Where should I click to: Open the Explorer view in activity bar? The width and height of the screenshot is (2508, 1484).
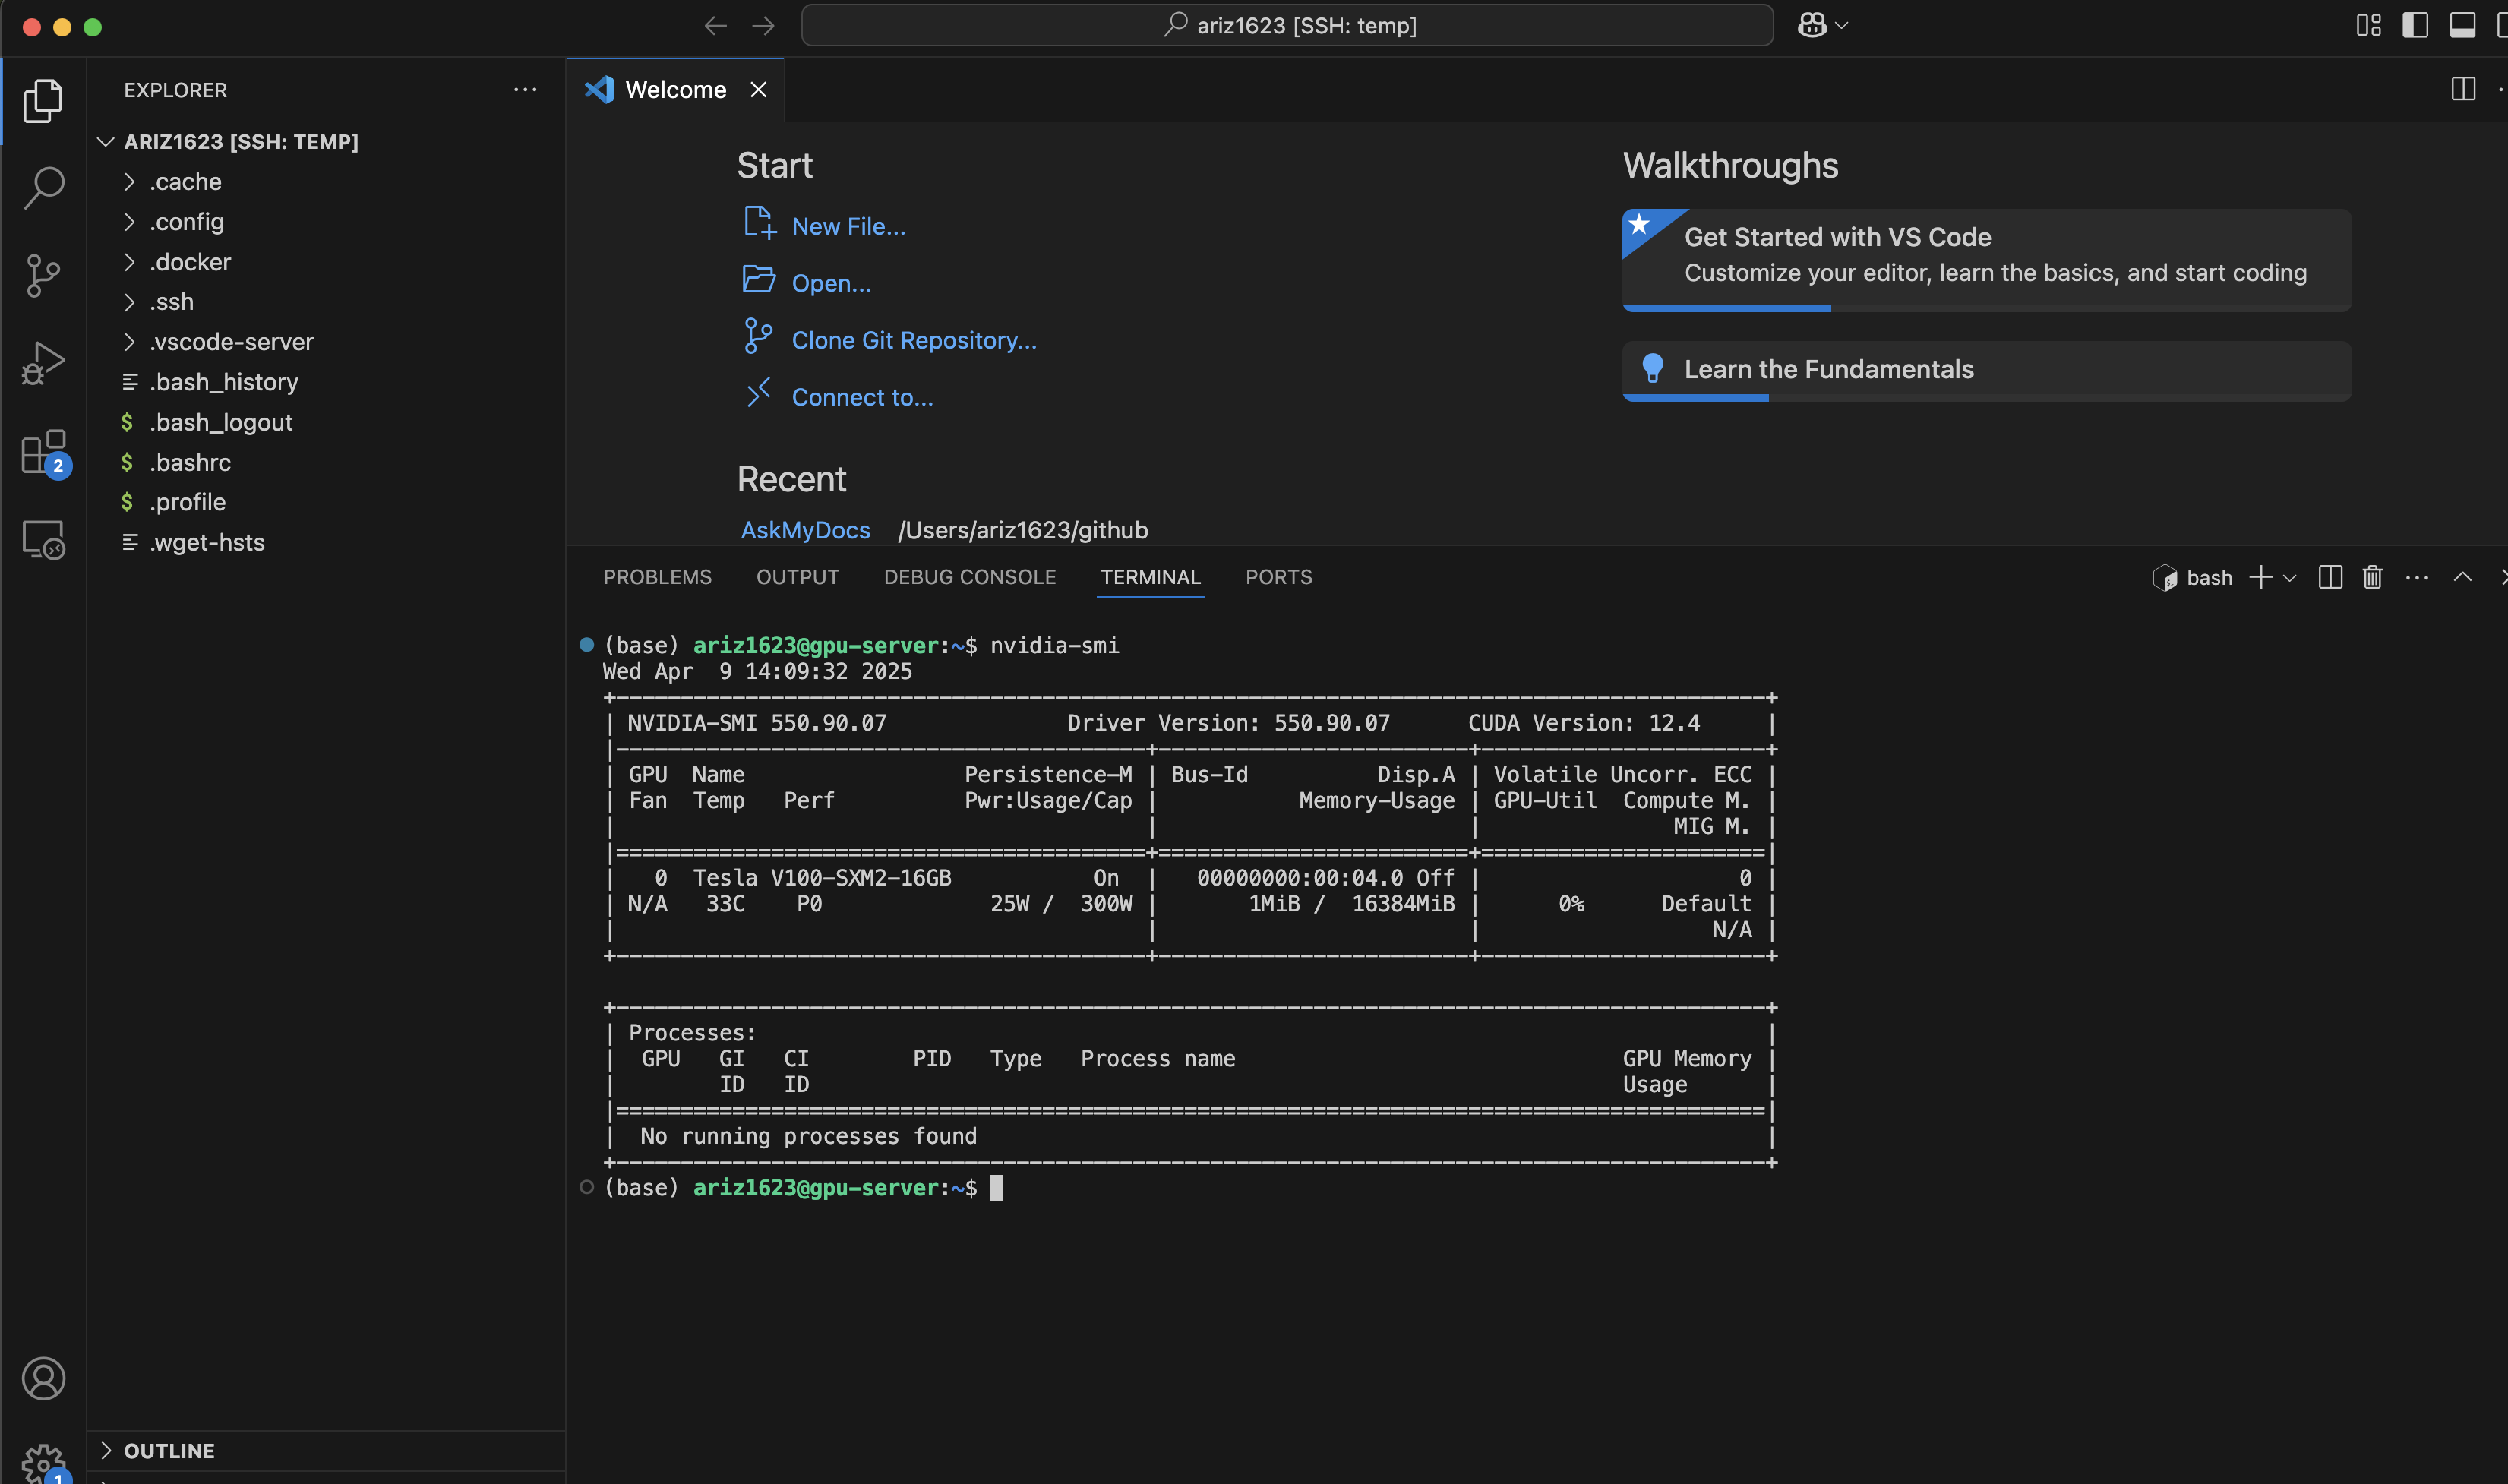point(43,101)
